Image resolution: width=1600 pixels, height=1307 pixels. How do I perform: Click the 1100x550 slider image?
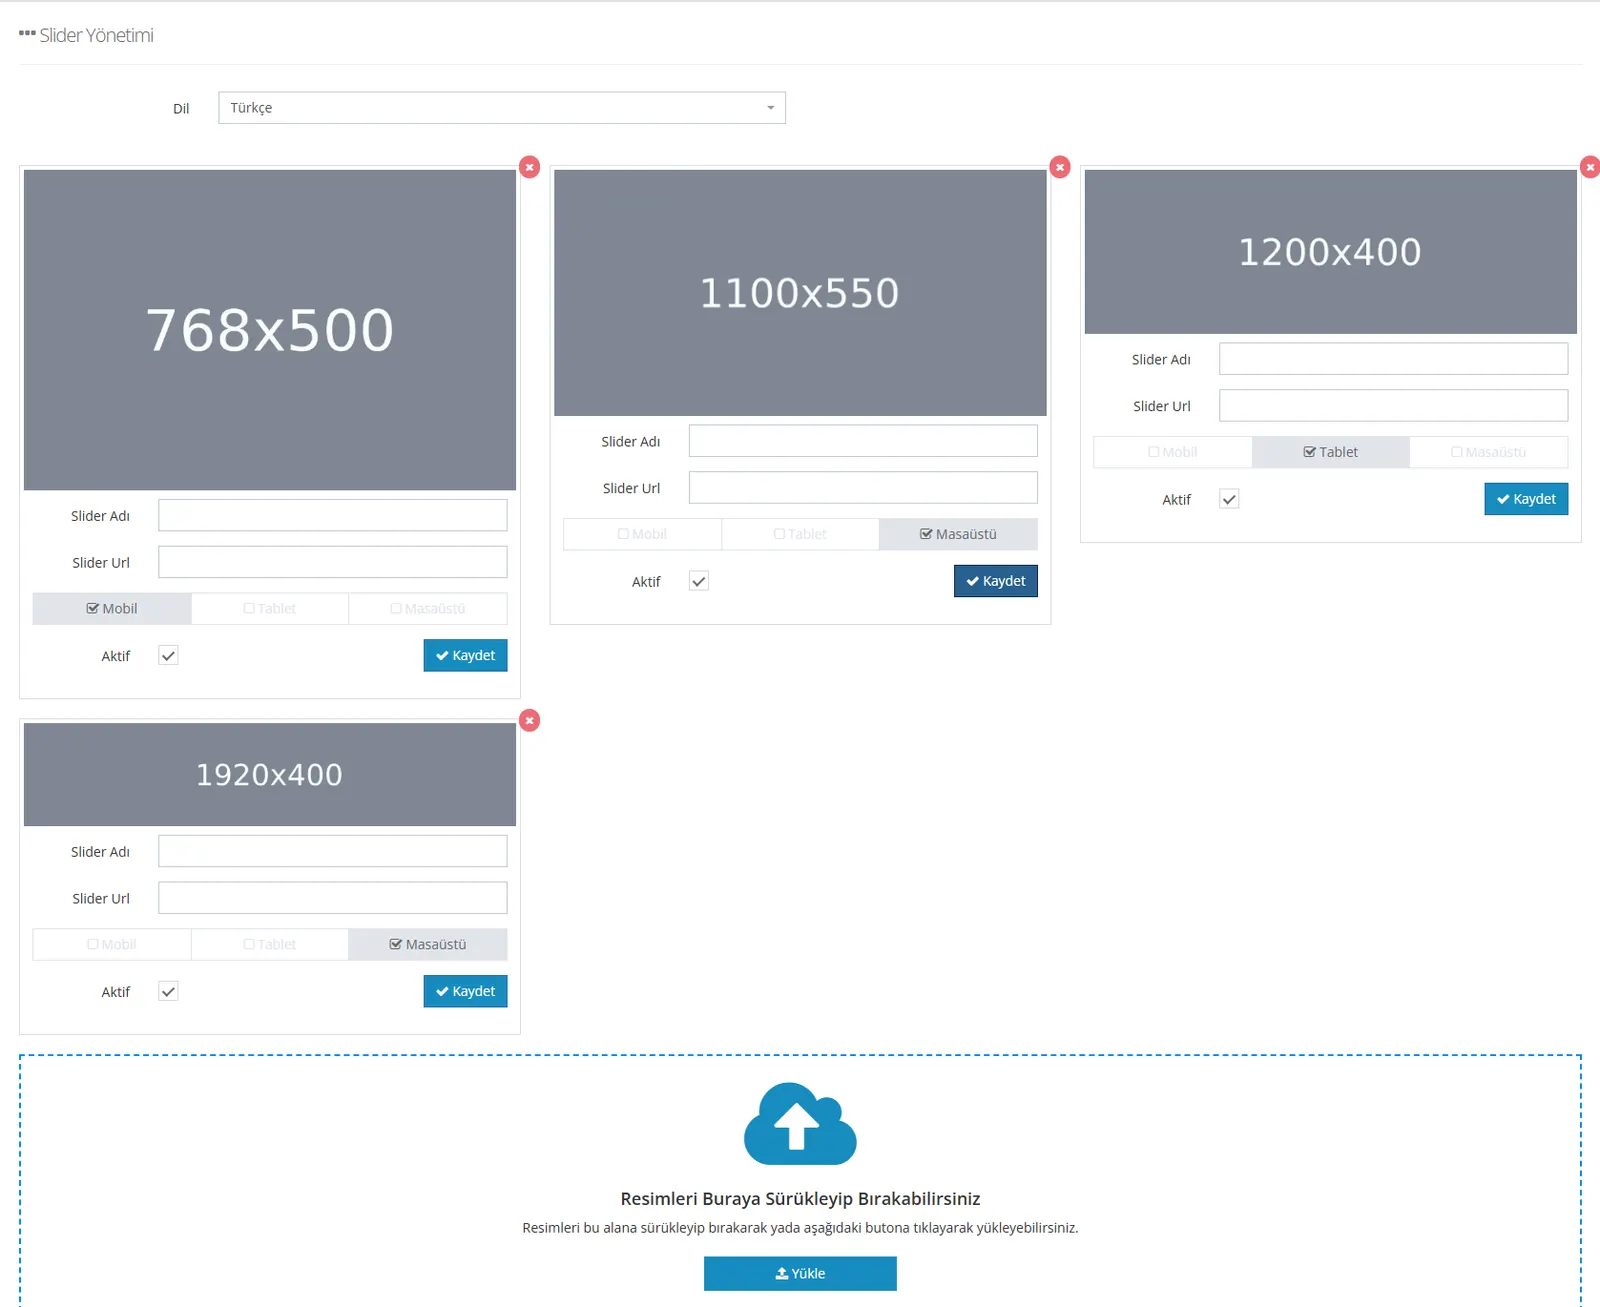click(x=800, y=293)
